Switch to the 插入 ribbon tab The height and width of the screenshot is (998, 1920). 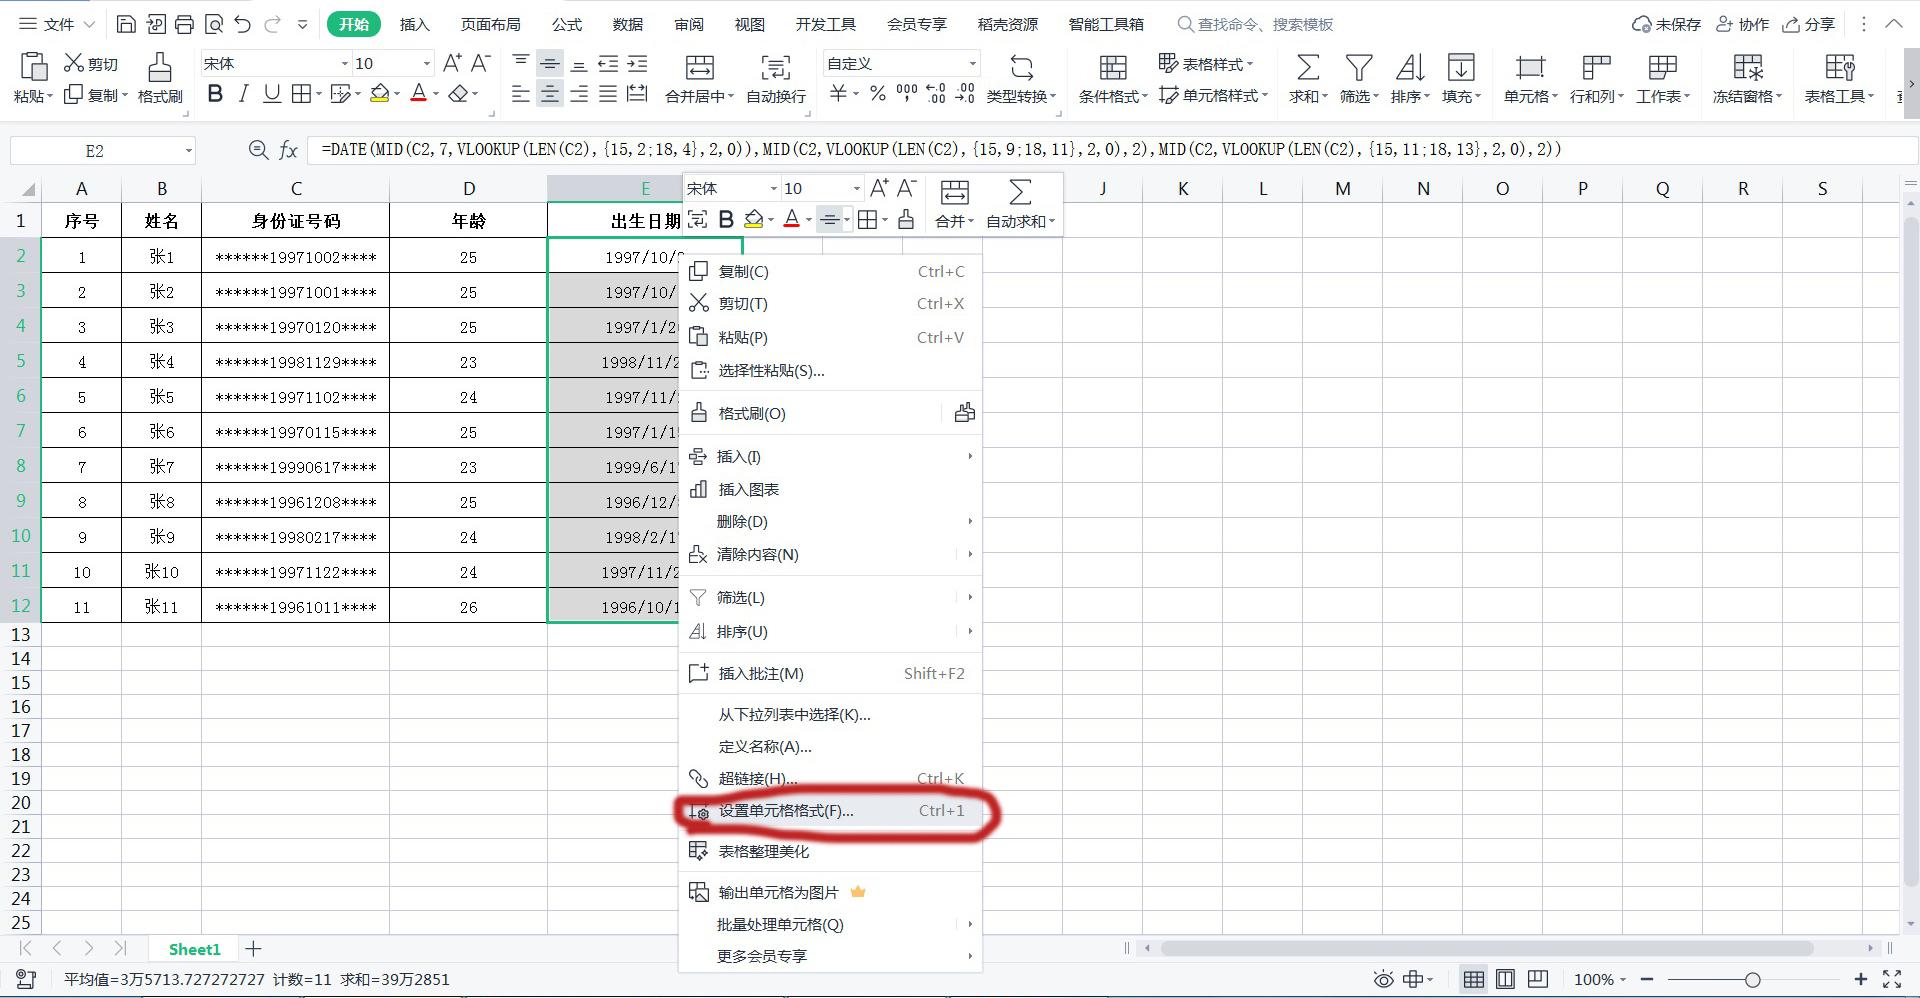(414, 24)
